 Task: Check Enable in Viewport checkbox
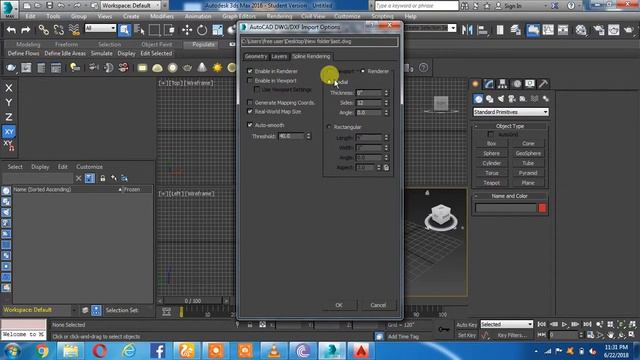(x=250, y=80)
